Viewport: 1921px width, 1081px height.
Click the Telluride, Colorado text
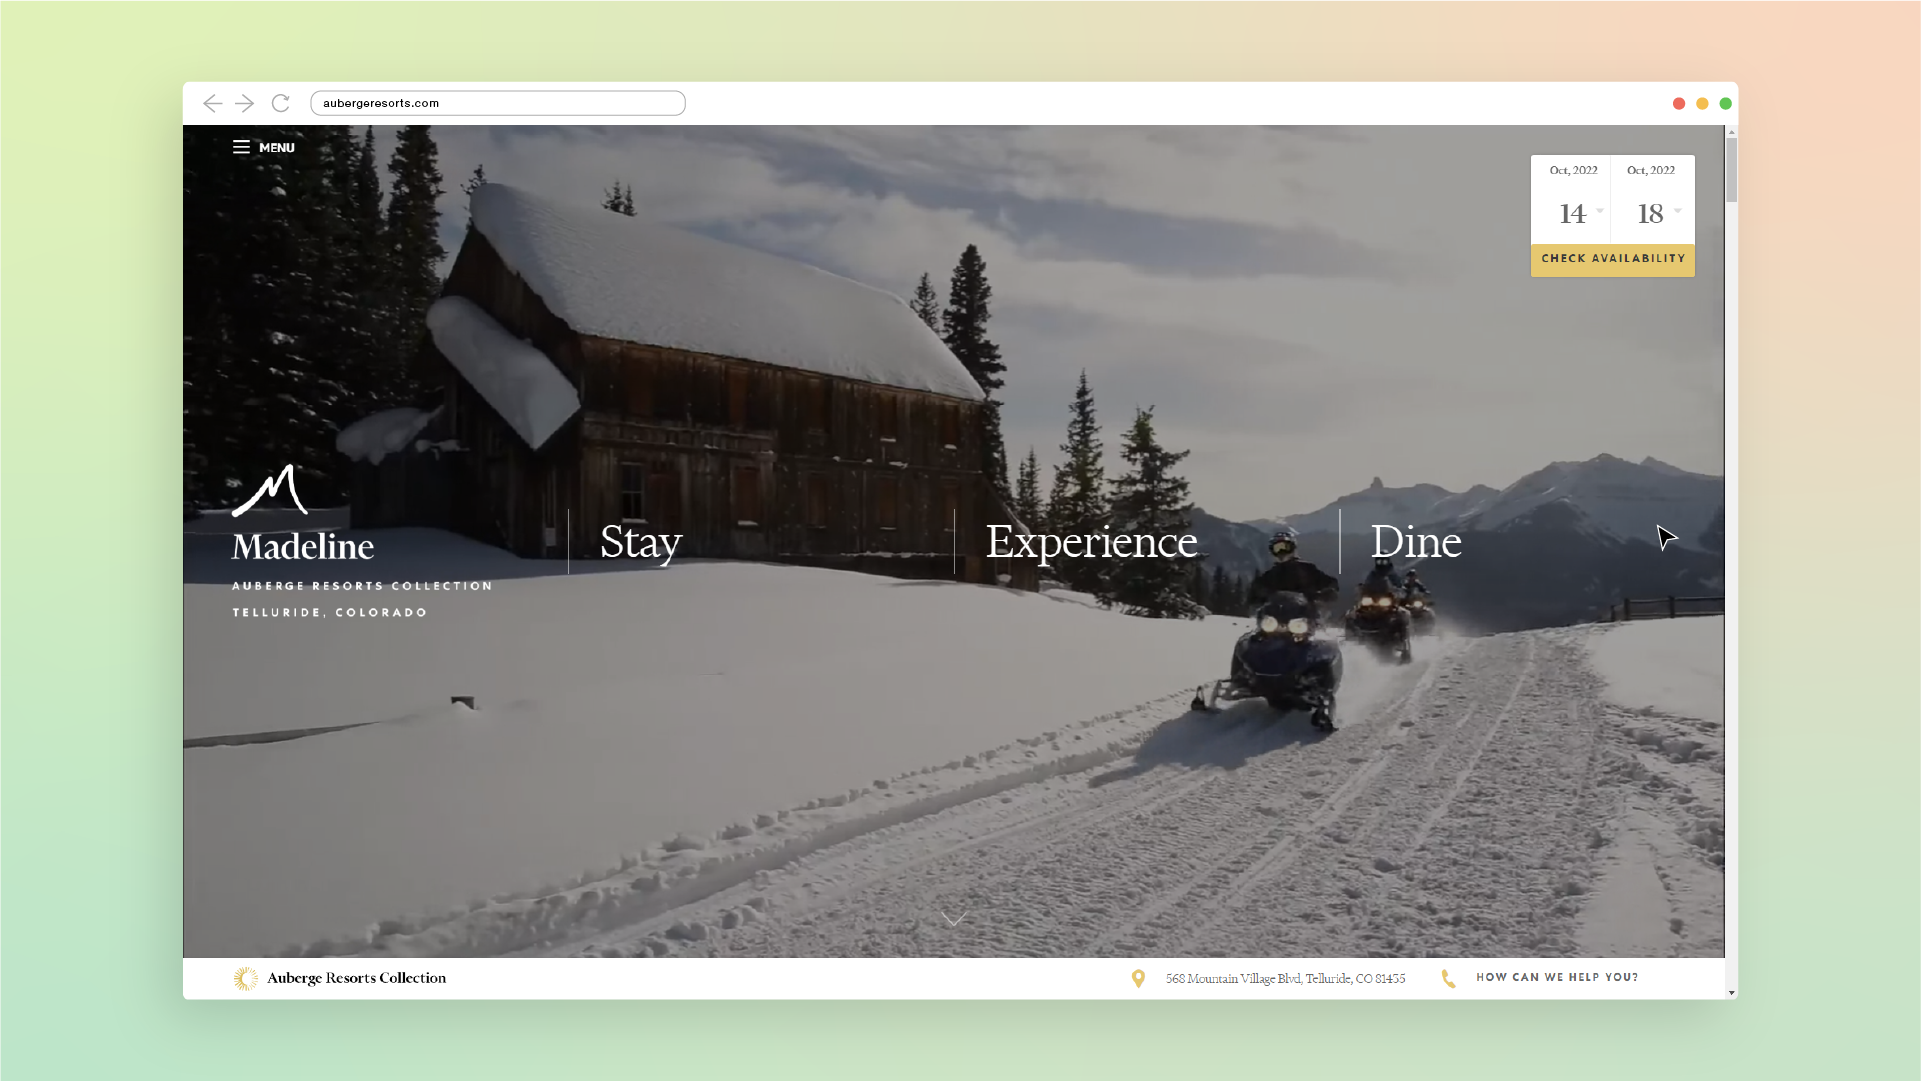click(330, 612)
